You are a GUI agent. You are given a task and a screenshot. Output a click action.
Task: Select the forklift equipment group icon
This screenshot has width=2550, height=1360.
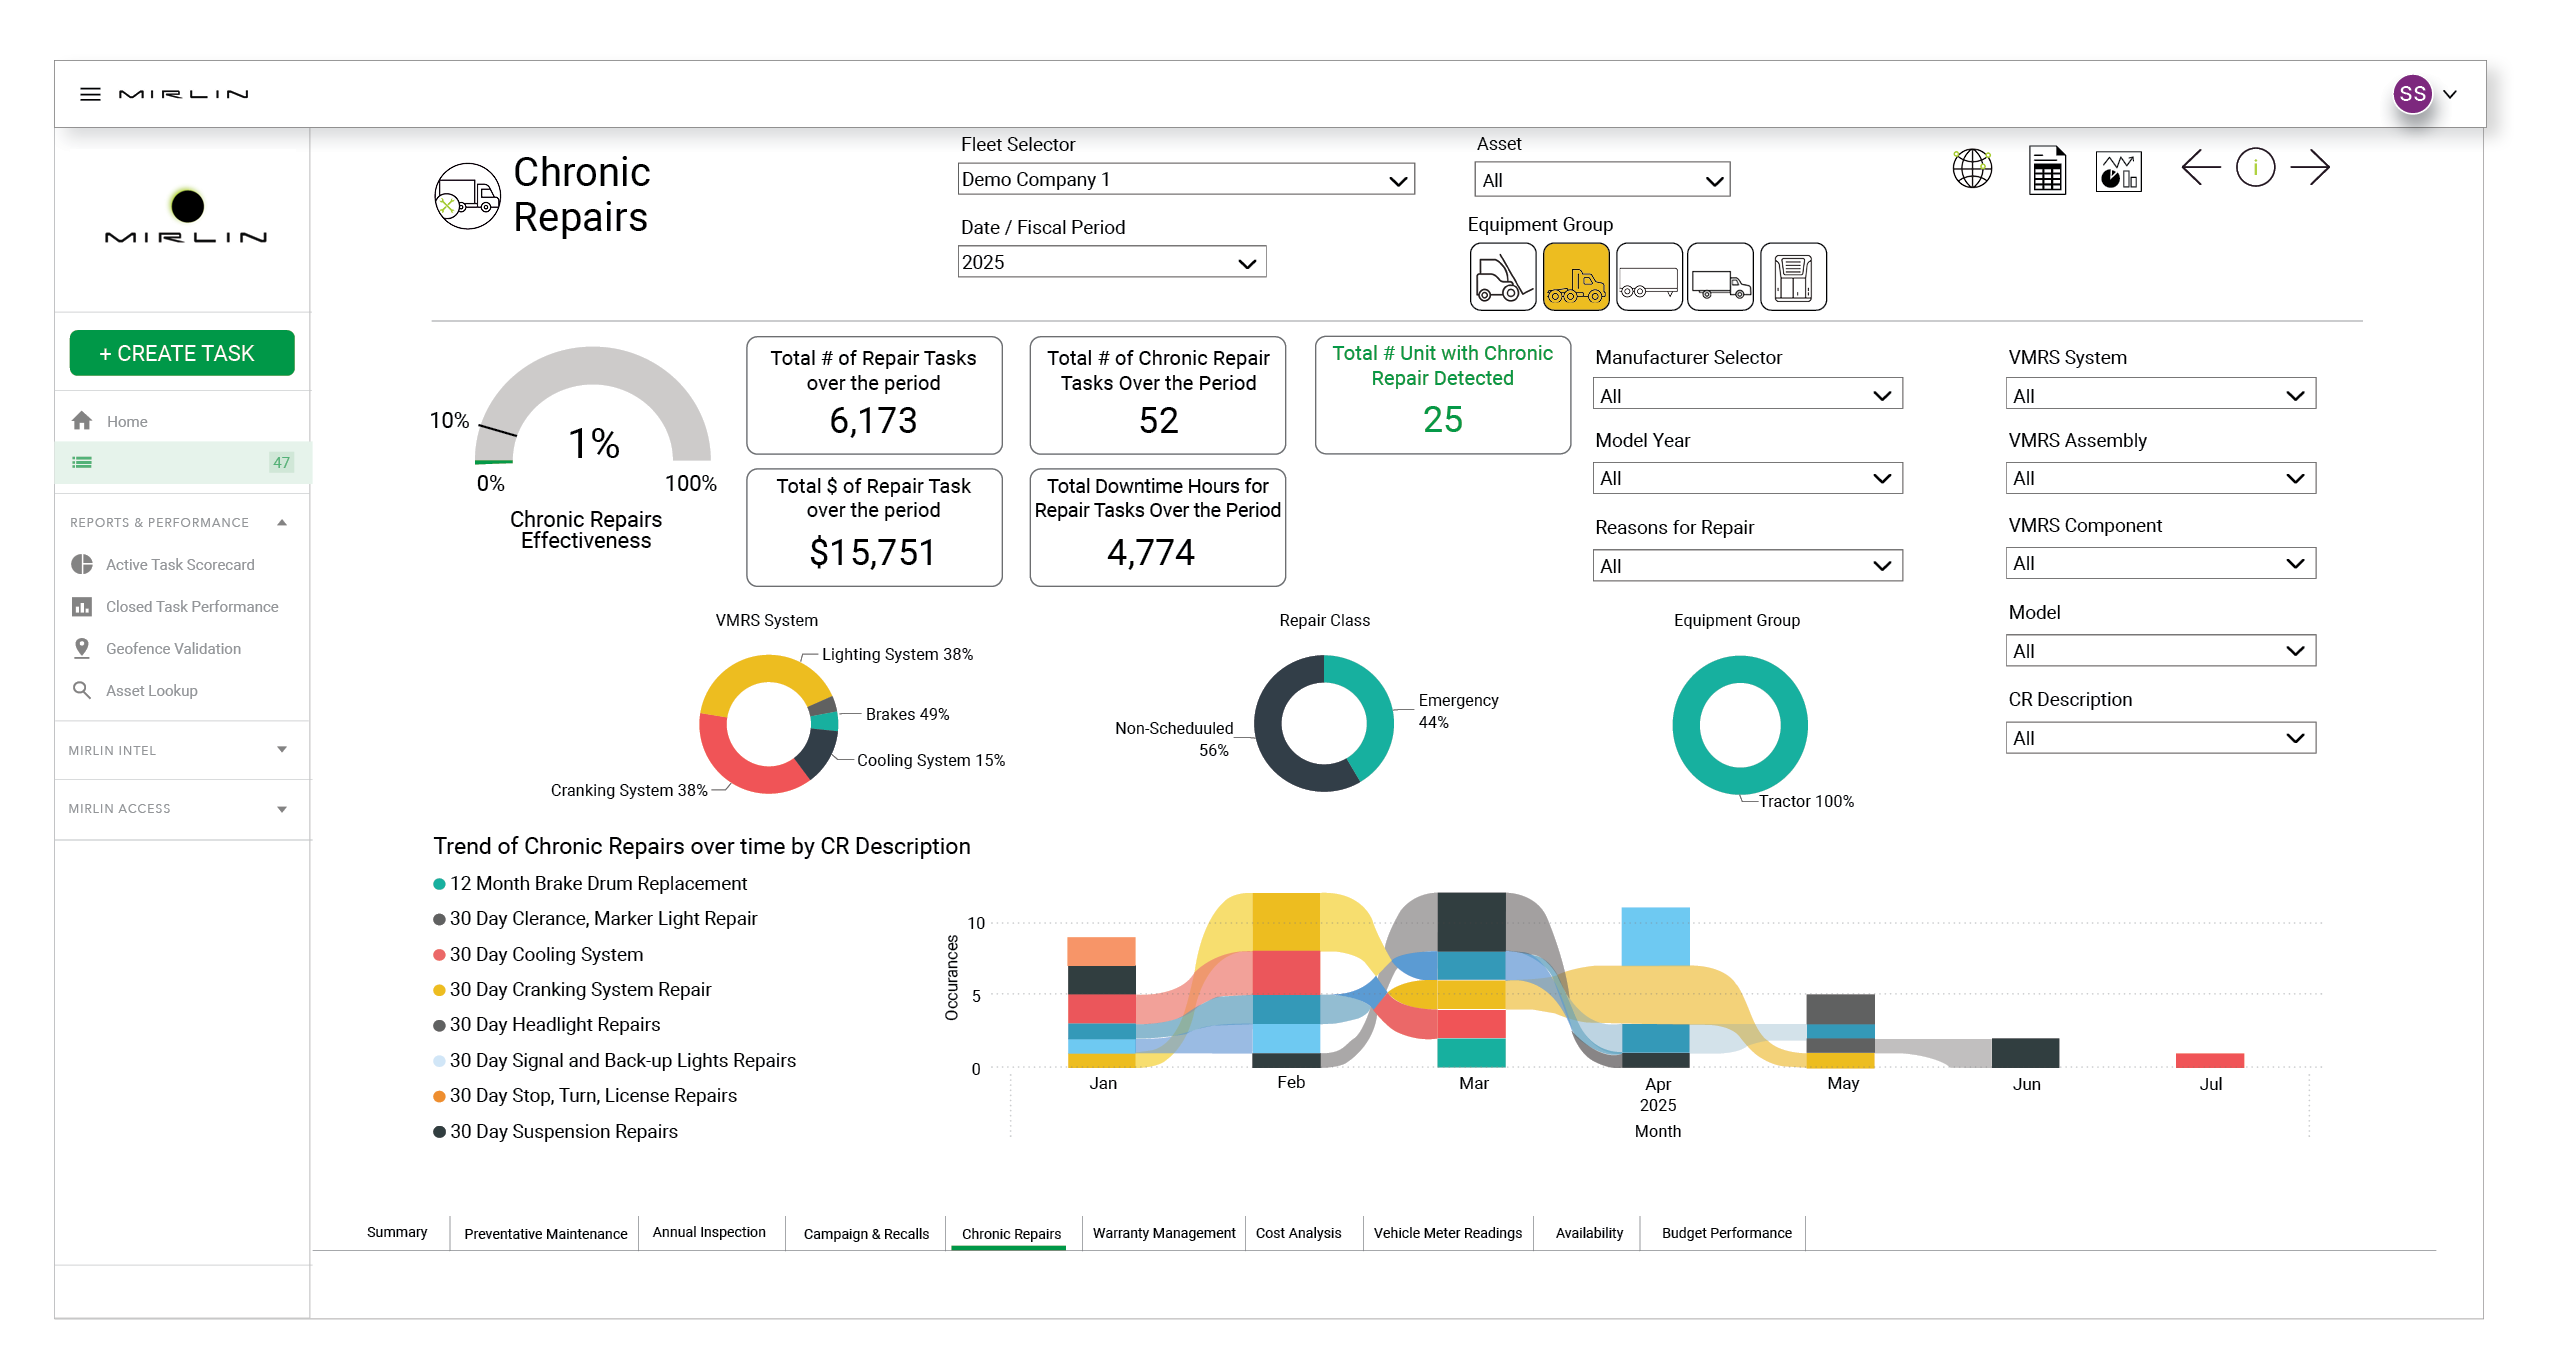coord(1501,277)
